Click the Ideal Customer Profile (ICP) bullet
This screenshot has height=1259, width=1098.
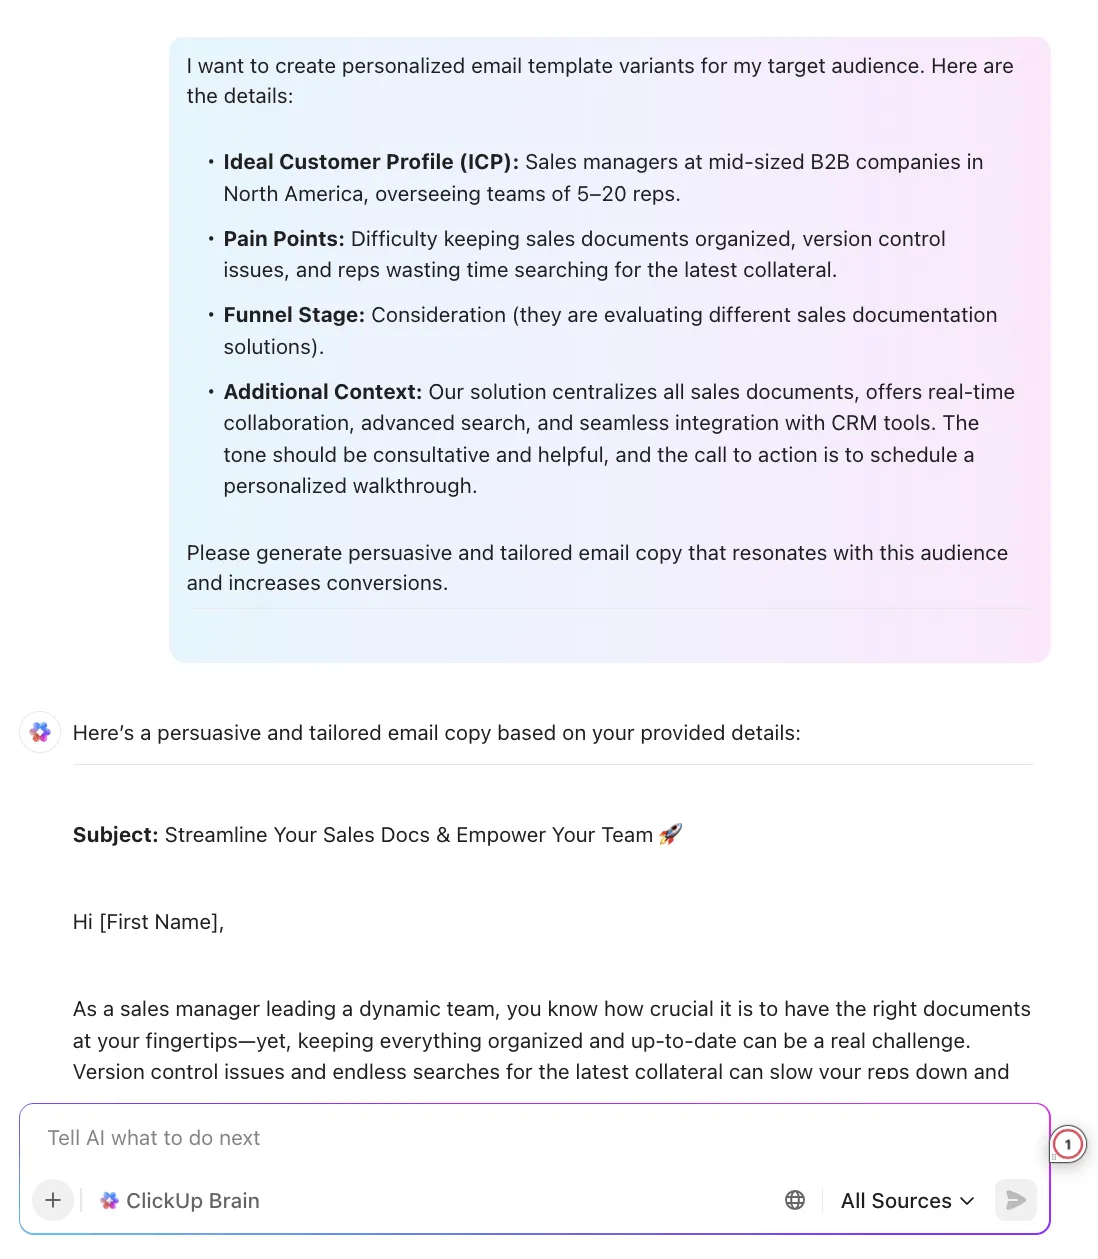[603, 177]
